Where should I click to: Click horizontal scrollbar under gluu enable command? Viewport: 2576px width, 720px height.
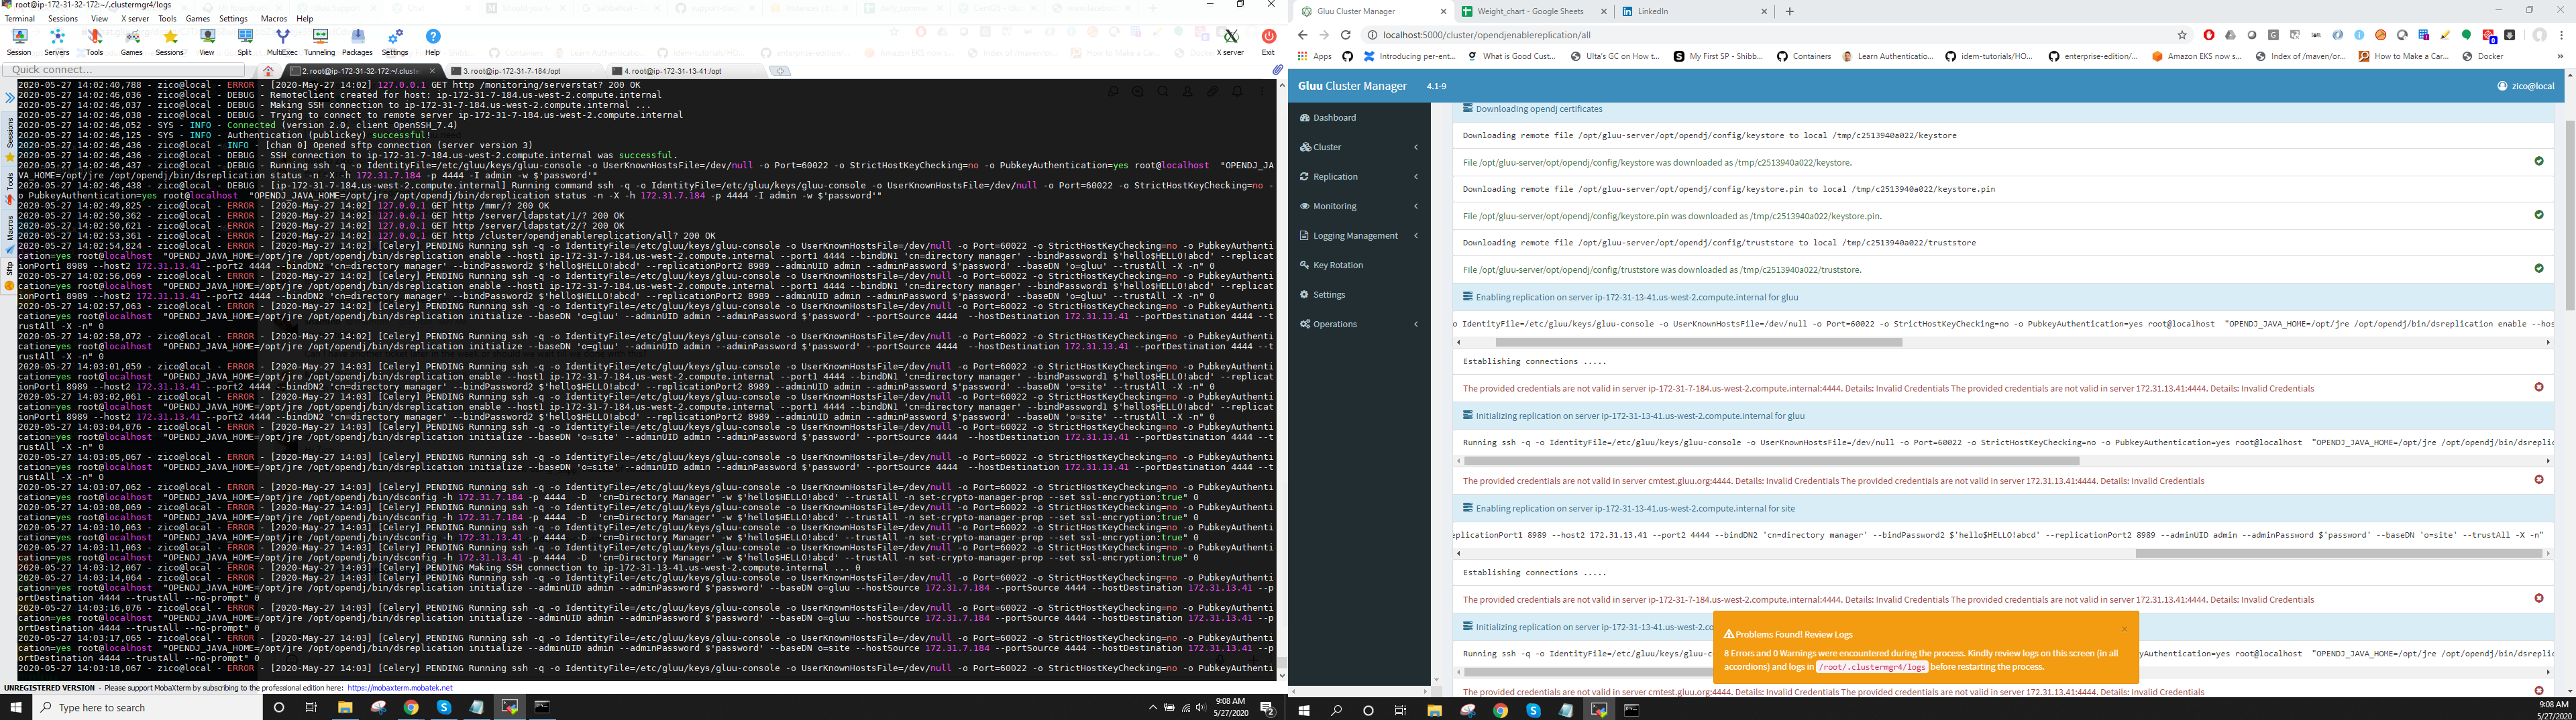tap(1698, 342)
